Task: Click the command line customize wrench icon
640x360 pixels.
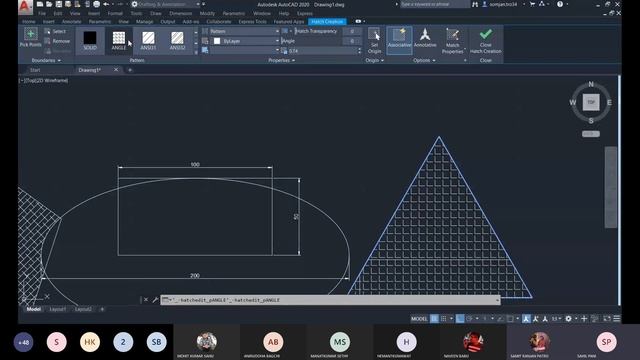Action: (155, 300)
